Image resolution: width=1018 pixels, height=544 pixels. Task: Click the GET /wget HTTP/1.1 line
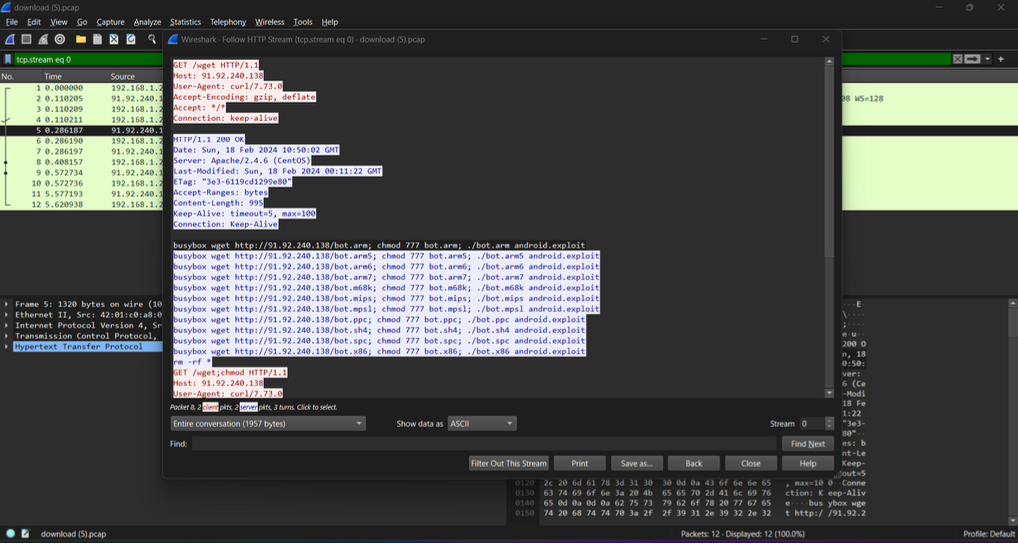(x=216, y=65)
